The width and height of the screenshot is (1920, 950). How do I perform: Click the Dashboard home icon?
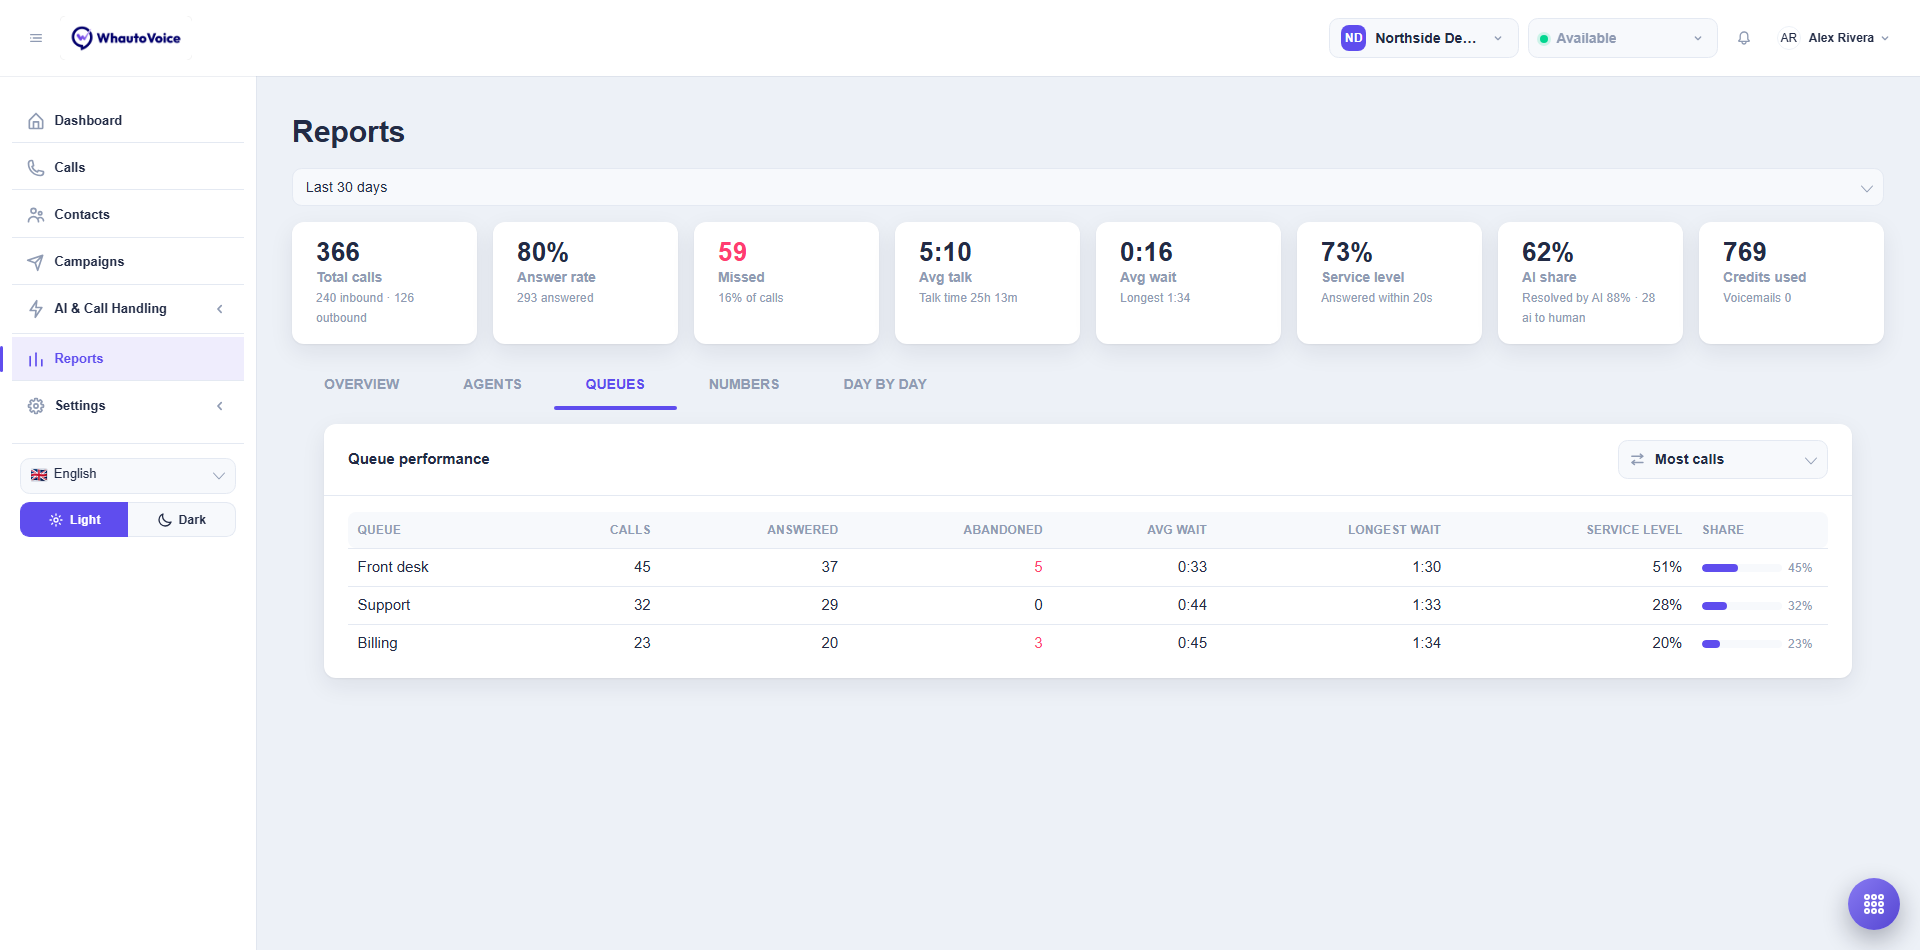pos(36,121)
